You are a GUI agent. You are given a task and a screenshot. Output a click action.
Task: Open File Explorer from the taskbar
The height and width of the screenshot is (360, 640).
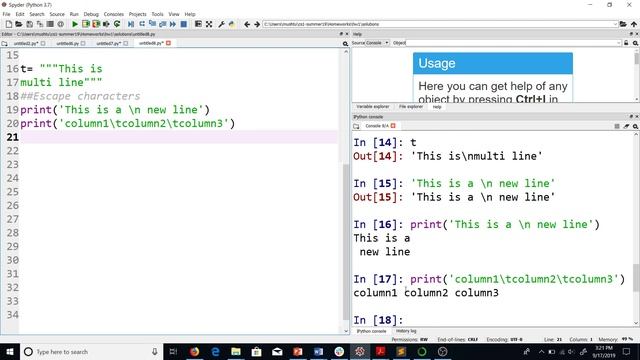[236, 351]
